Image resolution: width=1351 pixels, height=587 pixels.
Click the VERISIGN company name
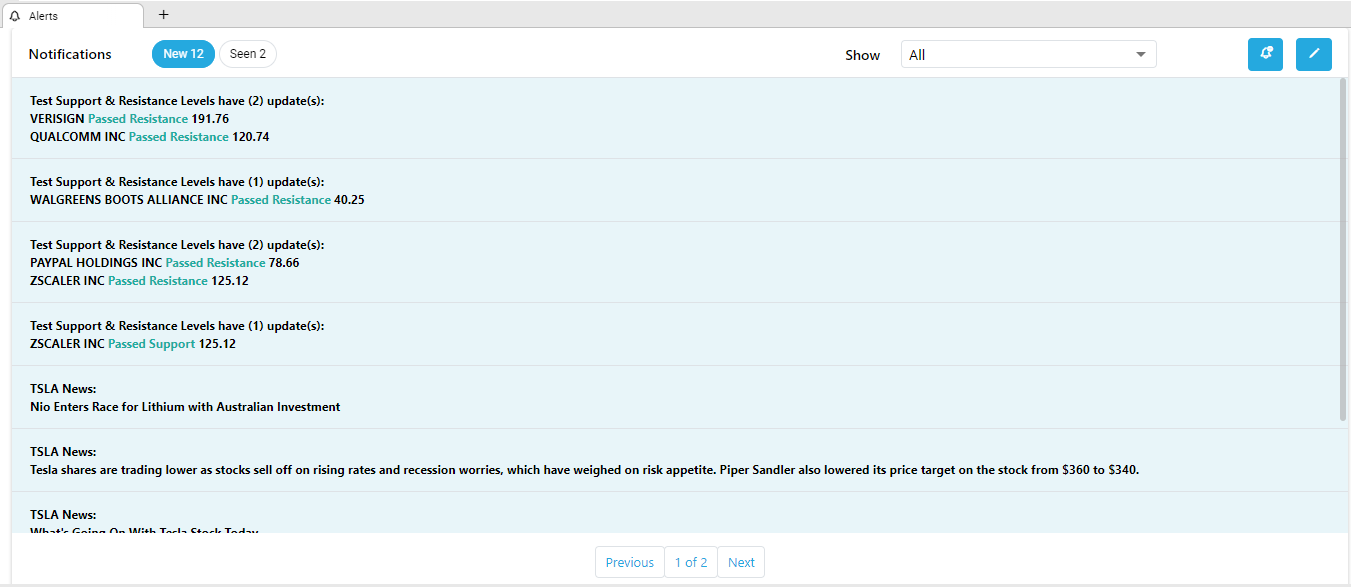click(x=57, y=119)
